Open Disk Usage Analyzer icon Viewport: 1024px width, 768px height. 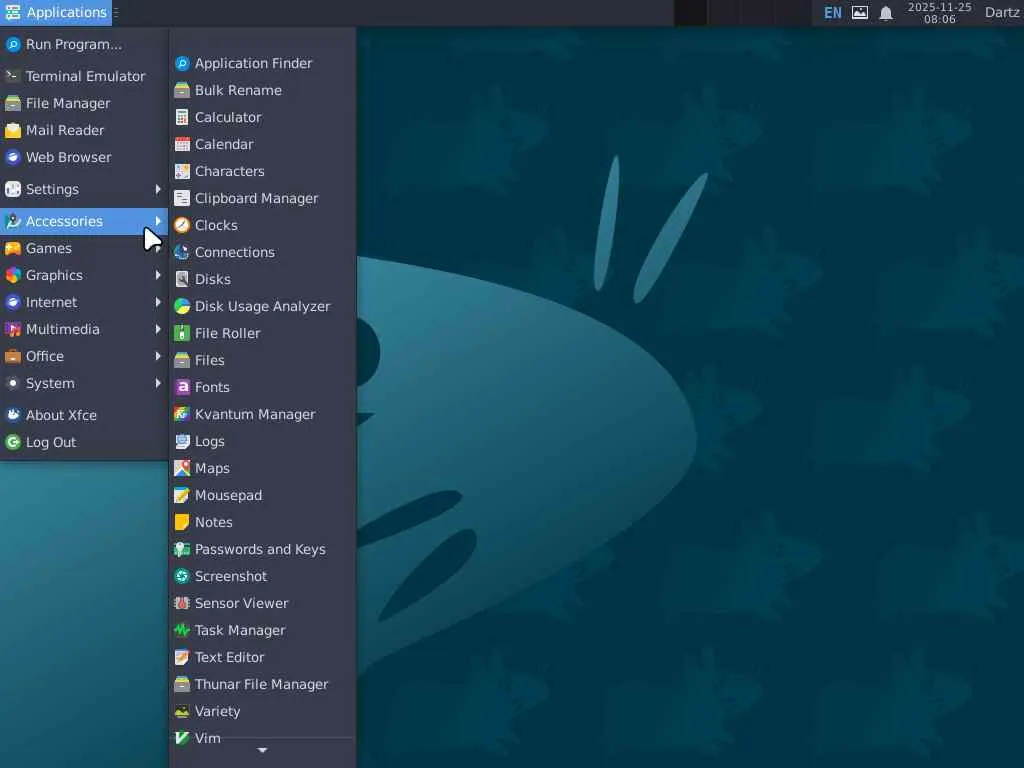(182, 306)
